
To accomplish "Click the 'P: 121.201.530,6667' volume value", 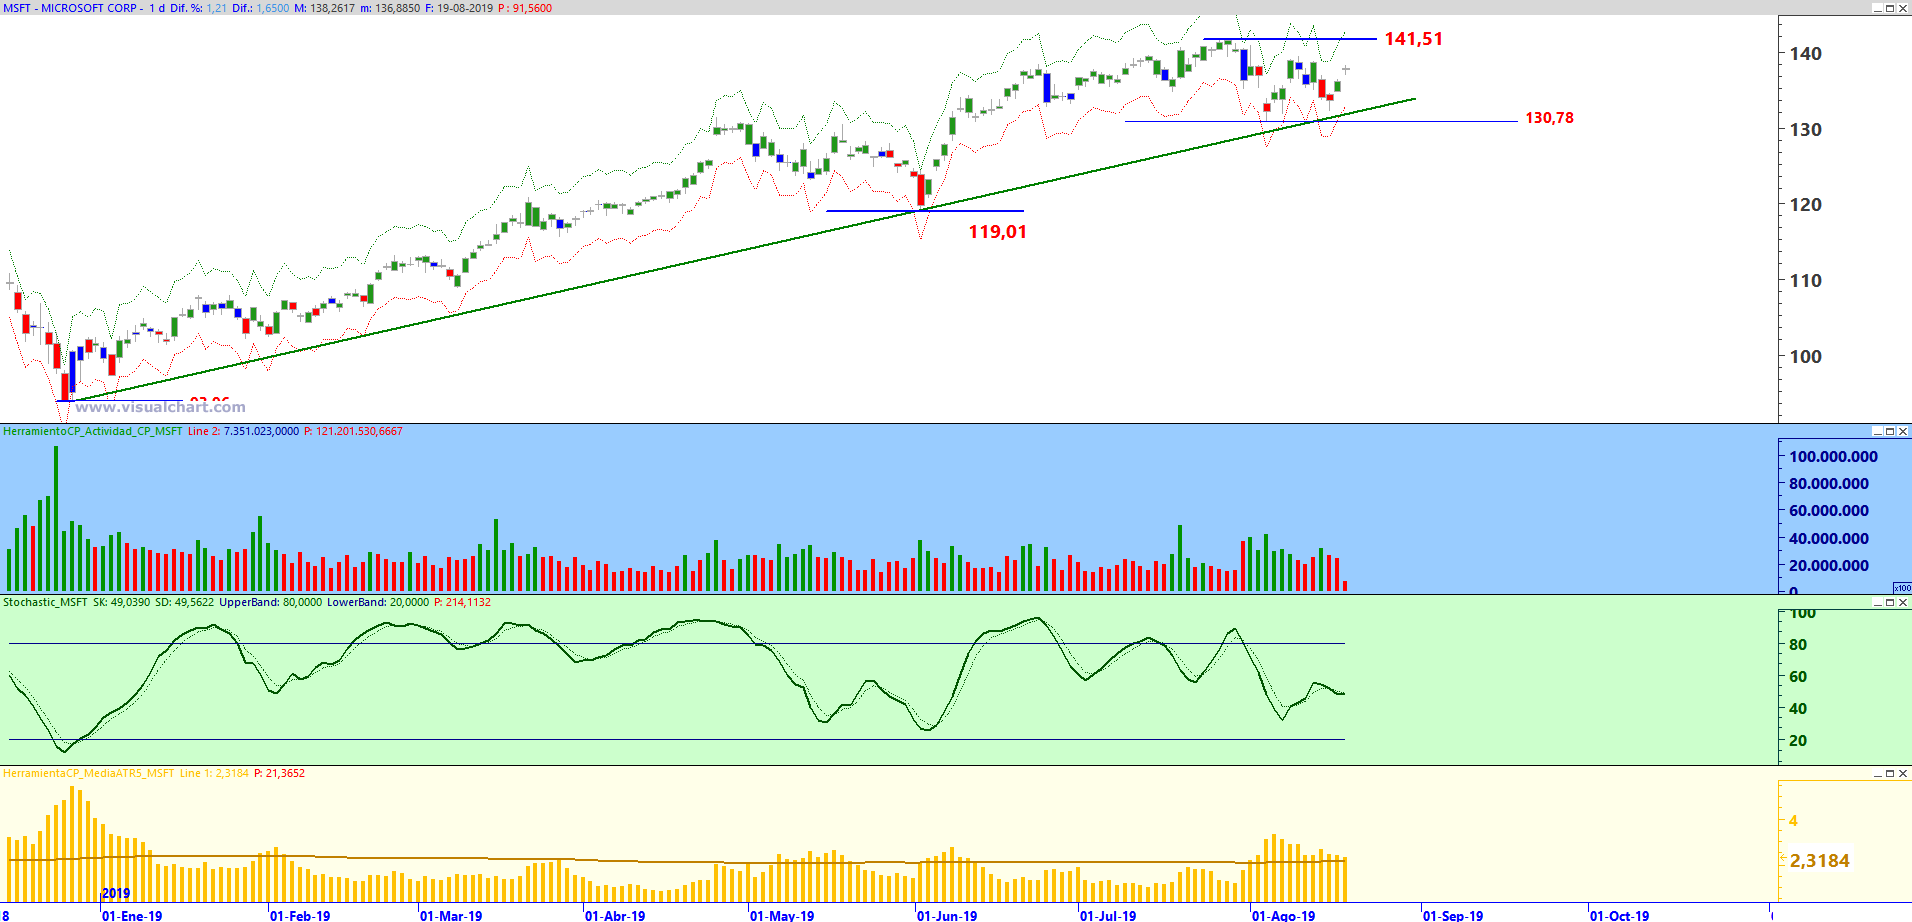I will coord(353,431).
